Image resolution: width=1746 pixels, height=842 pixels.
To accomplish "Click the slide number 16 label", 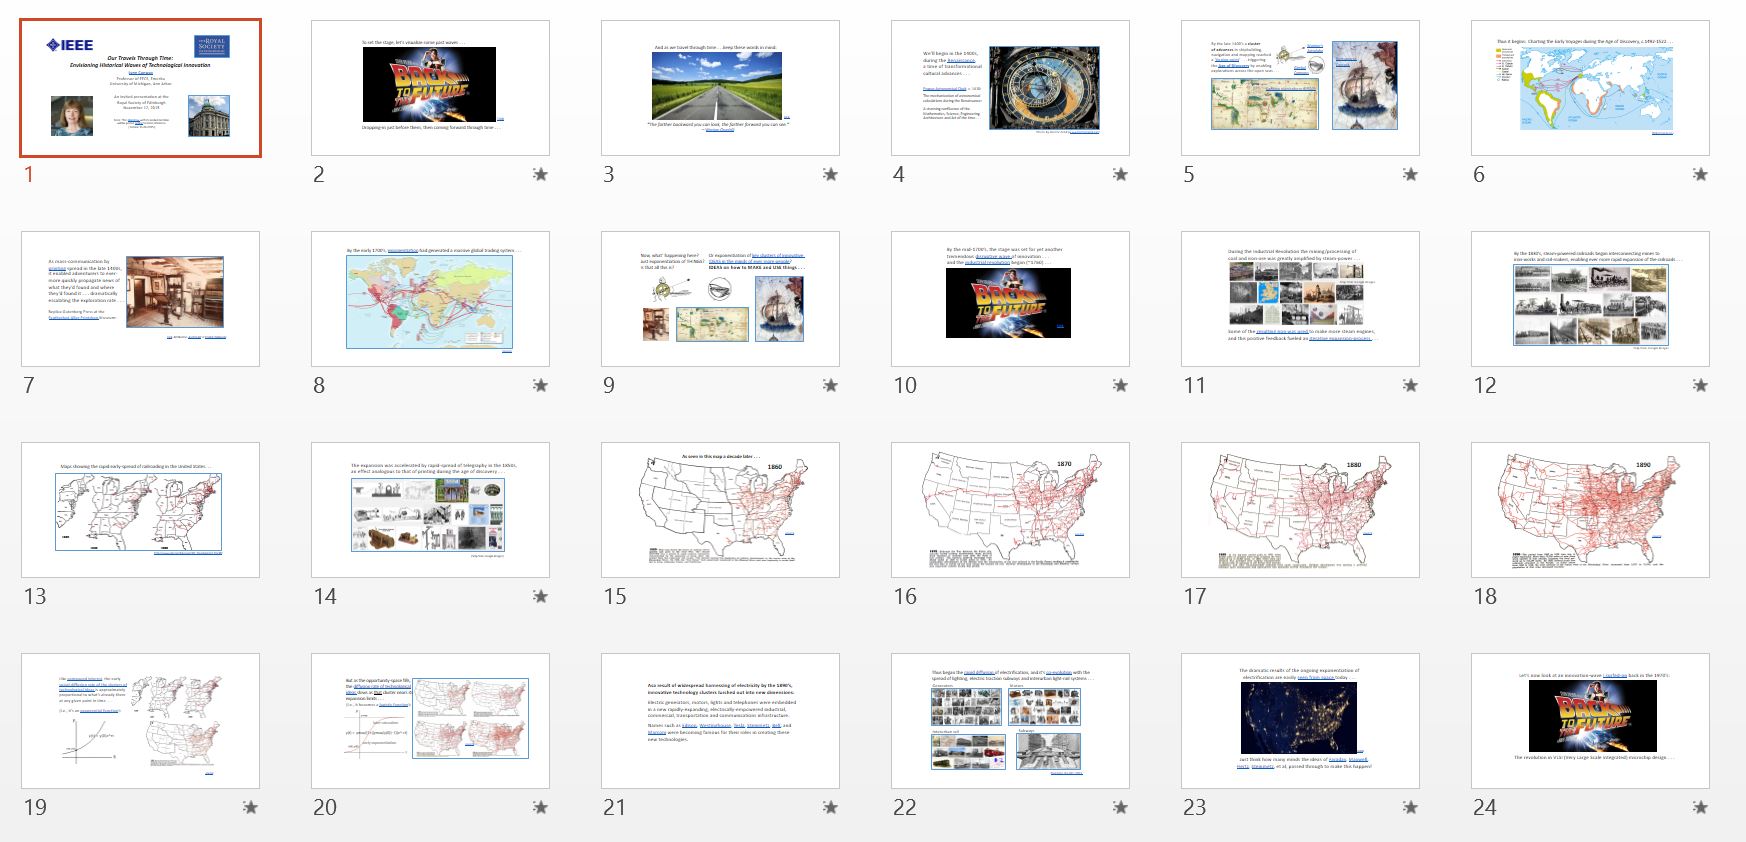I will pyautogui.click(x=905, y=597).
